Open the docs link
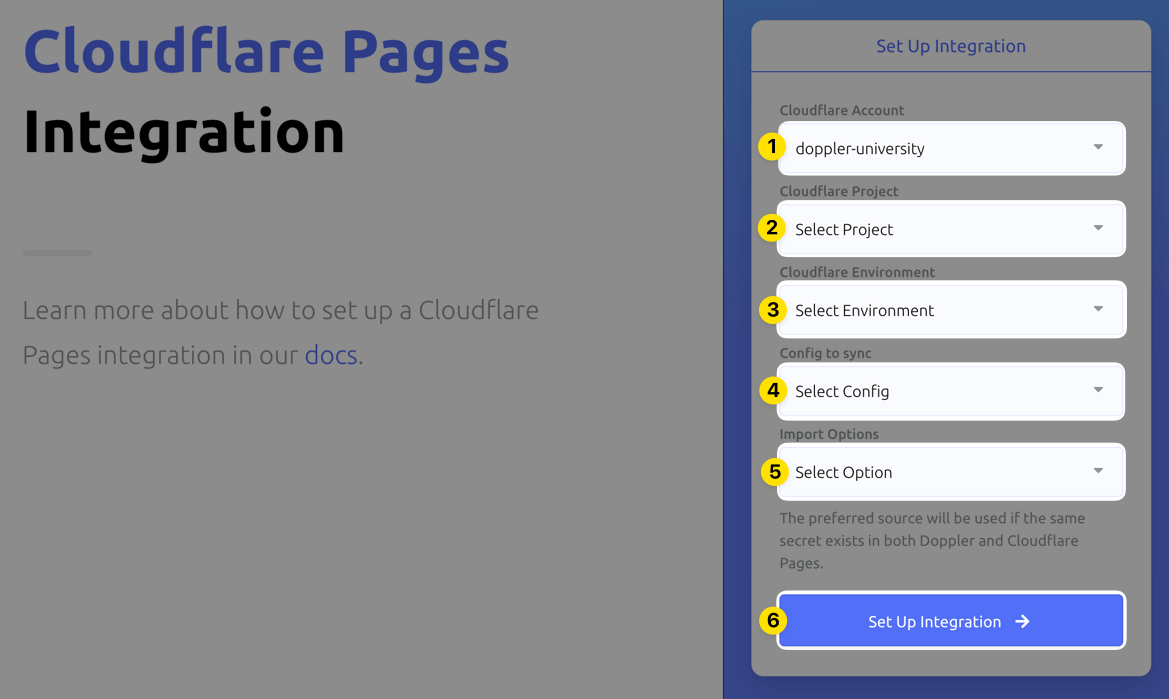 point(331,355)
